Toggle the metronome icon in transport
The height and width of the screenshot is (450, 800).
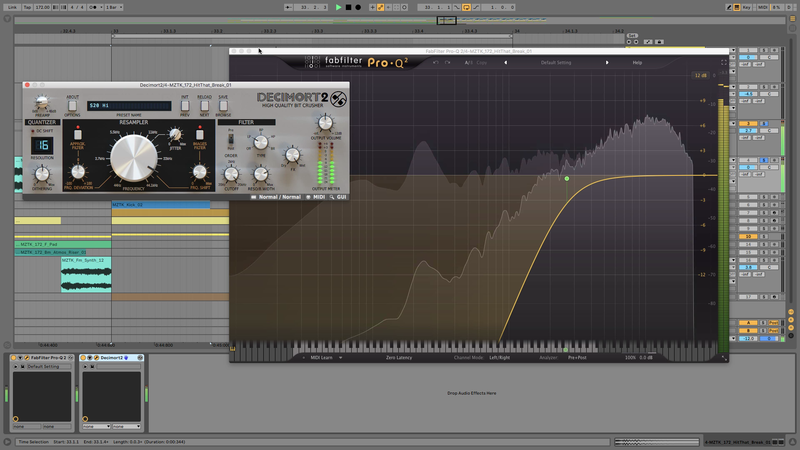pos(93,7)
